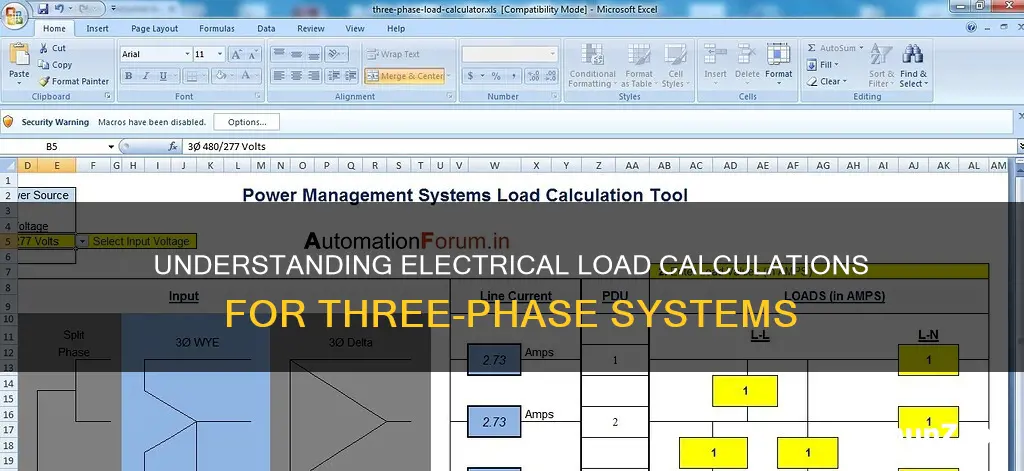The image size is (1024, 471).
Task: Click the fx Insert Function icon
Action: pos(172,146)
